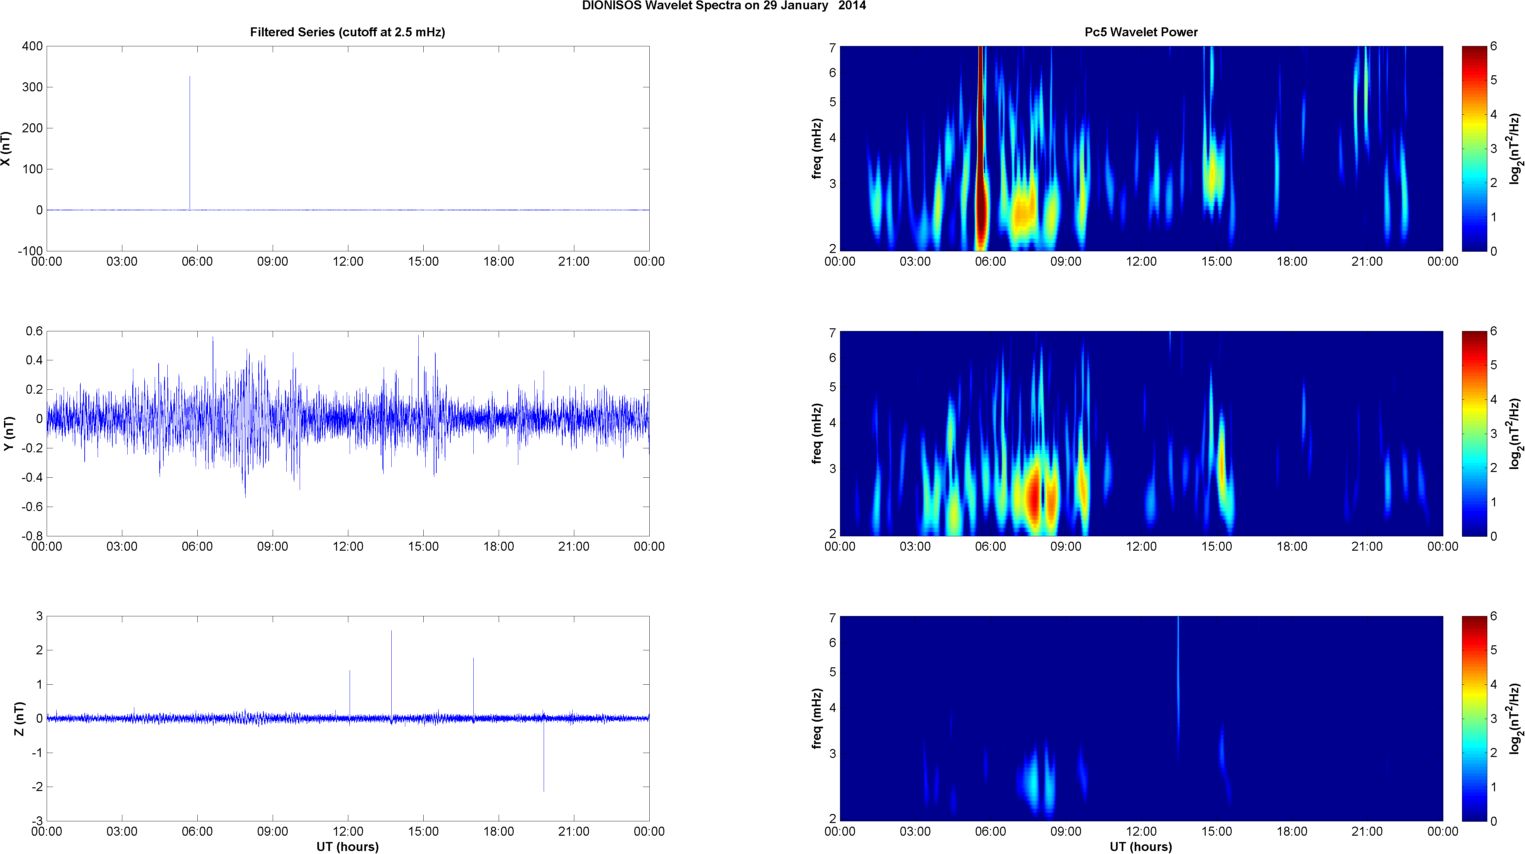Click the -0.8 tick on Y series axis
This screenshot has height=854, width=1525.
coord(32,536)
